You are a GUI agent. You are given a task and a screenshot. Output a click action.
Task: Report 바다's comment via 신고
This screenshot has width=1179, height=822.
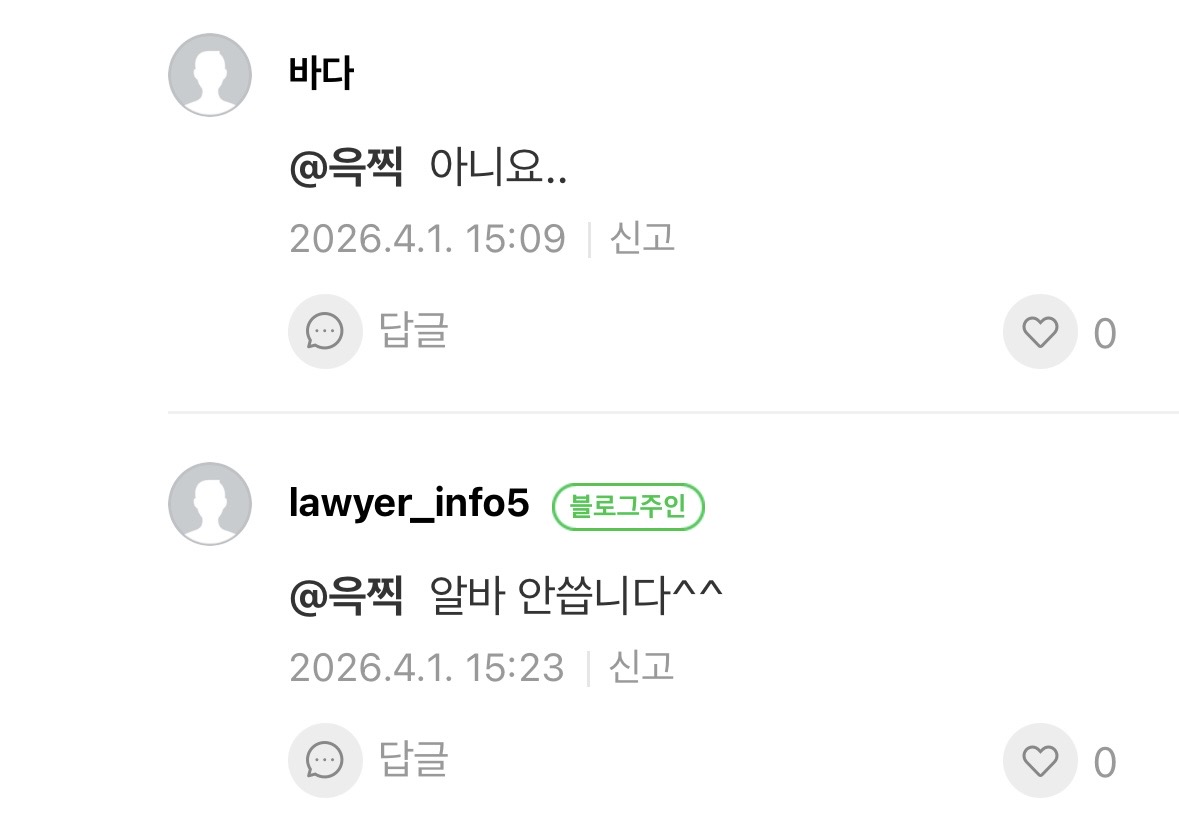[642, 238]
